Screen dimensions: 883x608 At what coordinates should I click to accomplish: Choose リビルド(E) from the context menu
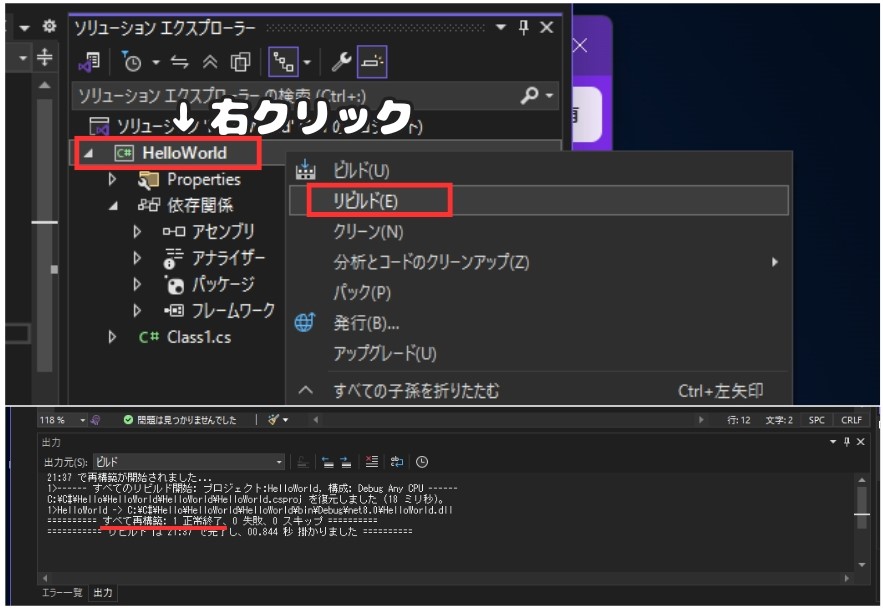[539, 200]
